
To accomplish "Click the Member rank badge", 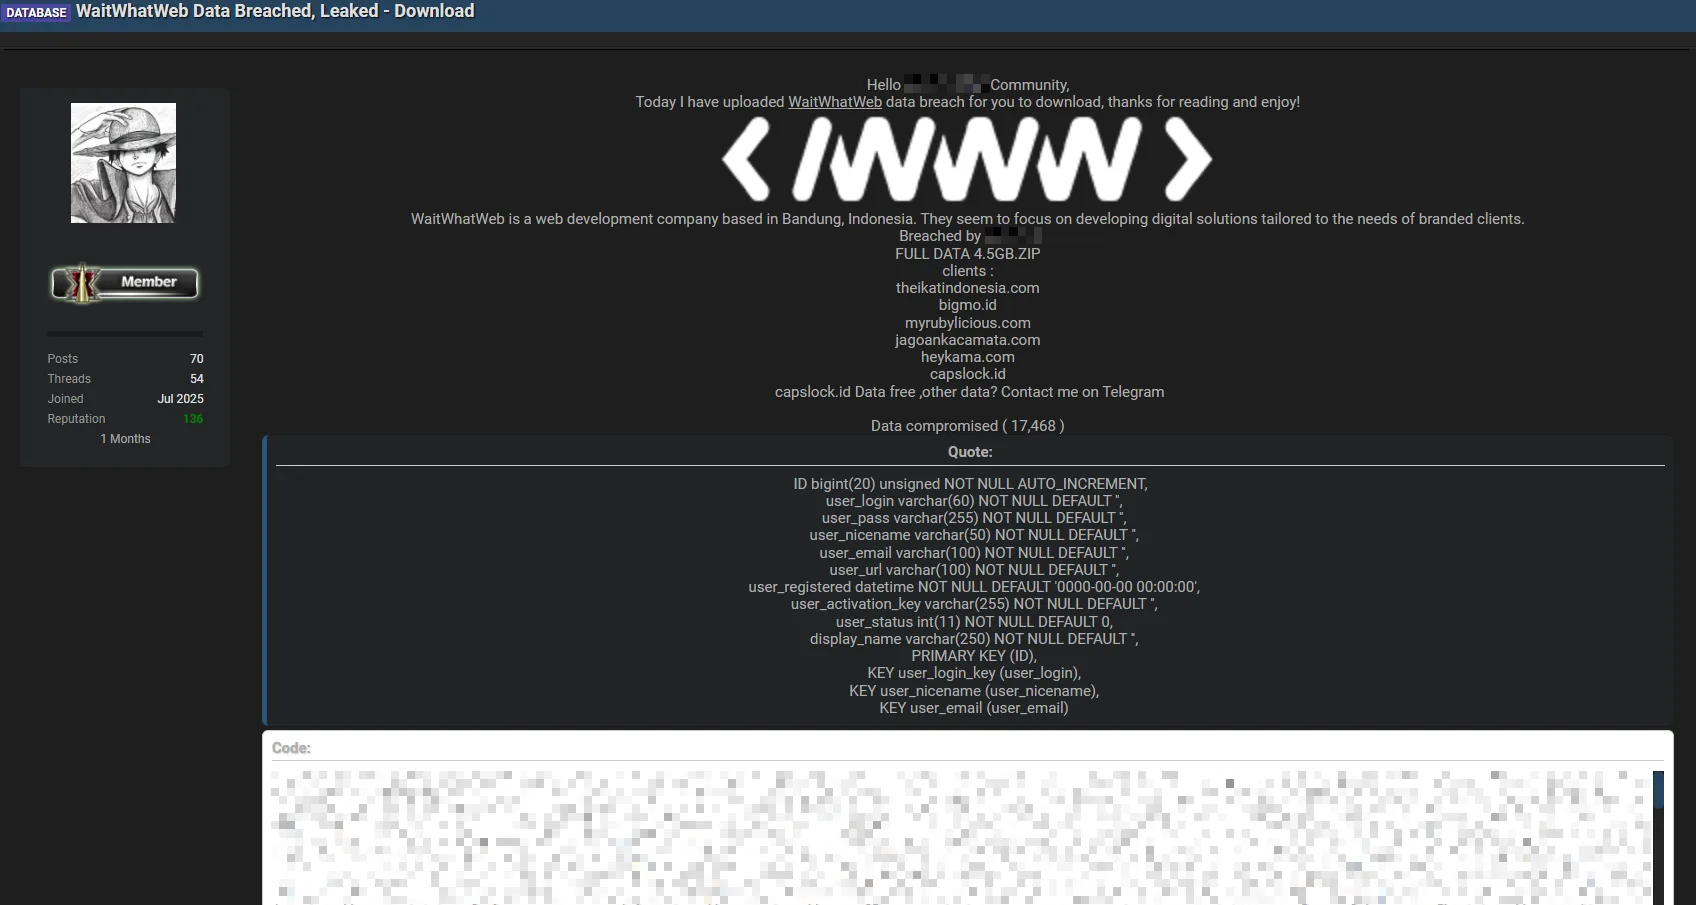I will (x=125, y=283).
